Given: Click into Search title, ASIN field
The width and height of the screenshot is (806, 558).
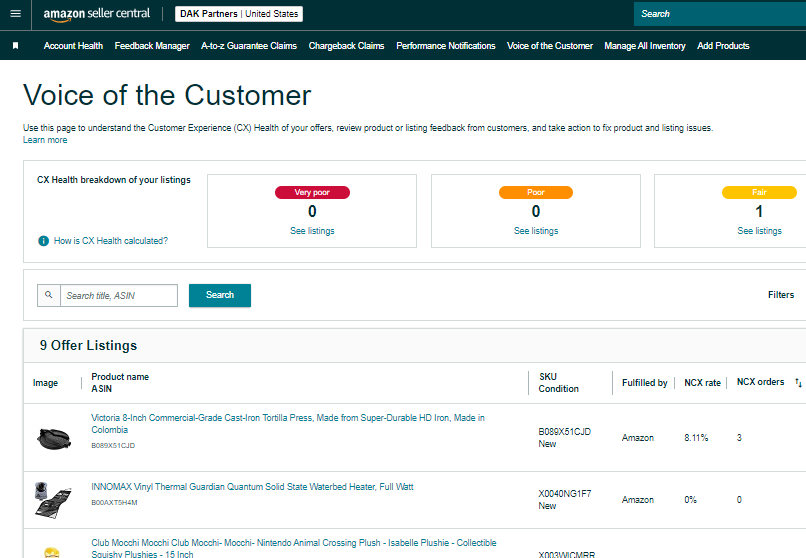Looking at the screenshot, I should point(119,295).
